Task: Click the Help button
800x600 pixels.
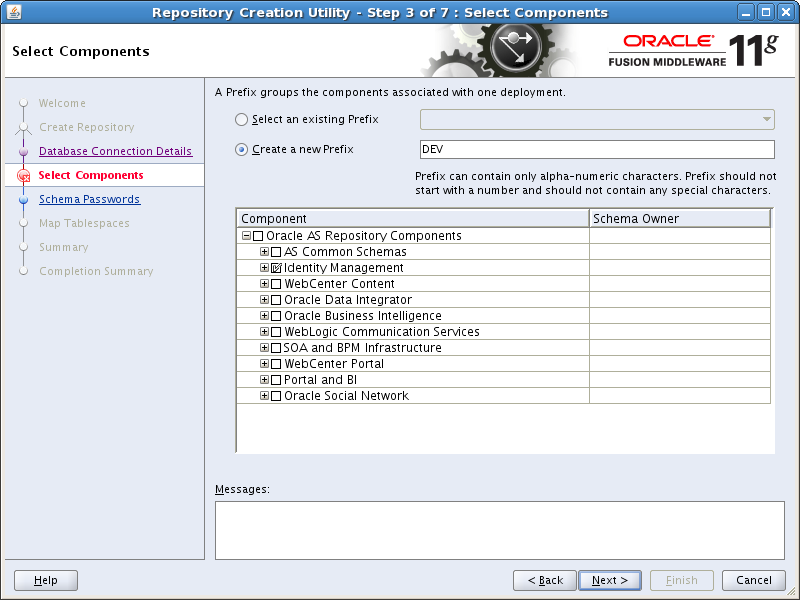Action: click(46, 580)
